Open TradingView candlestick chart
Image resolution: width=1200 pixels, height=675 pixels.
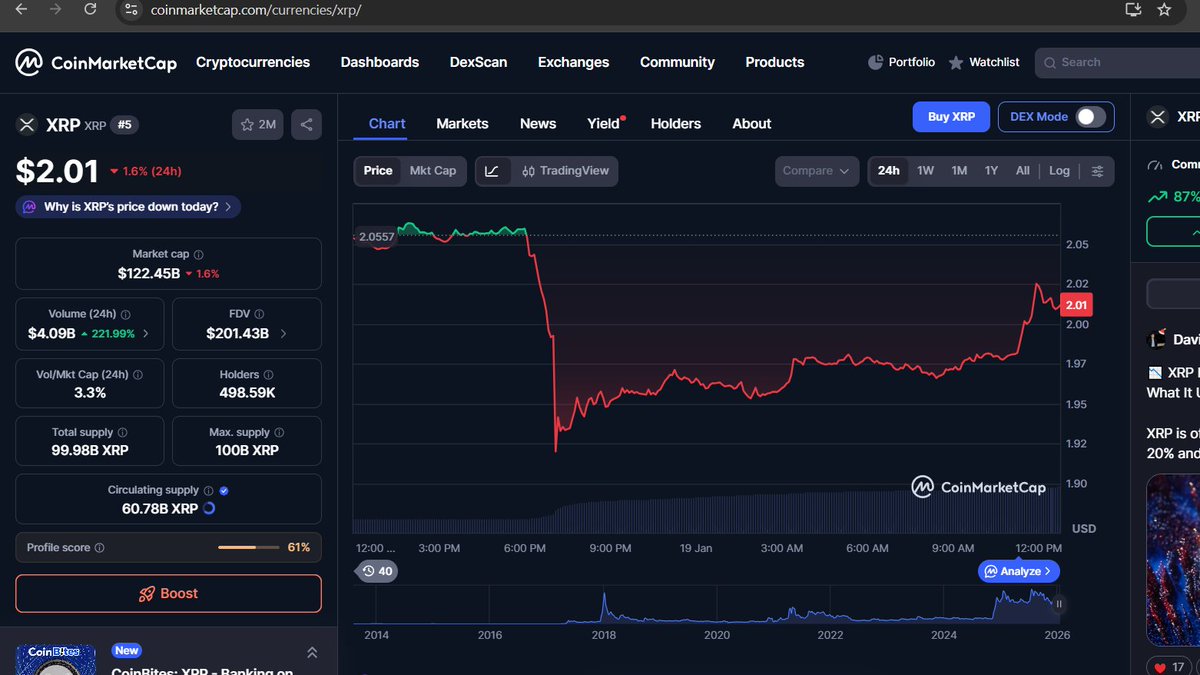pos(565,171)
